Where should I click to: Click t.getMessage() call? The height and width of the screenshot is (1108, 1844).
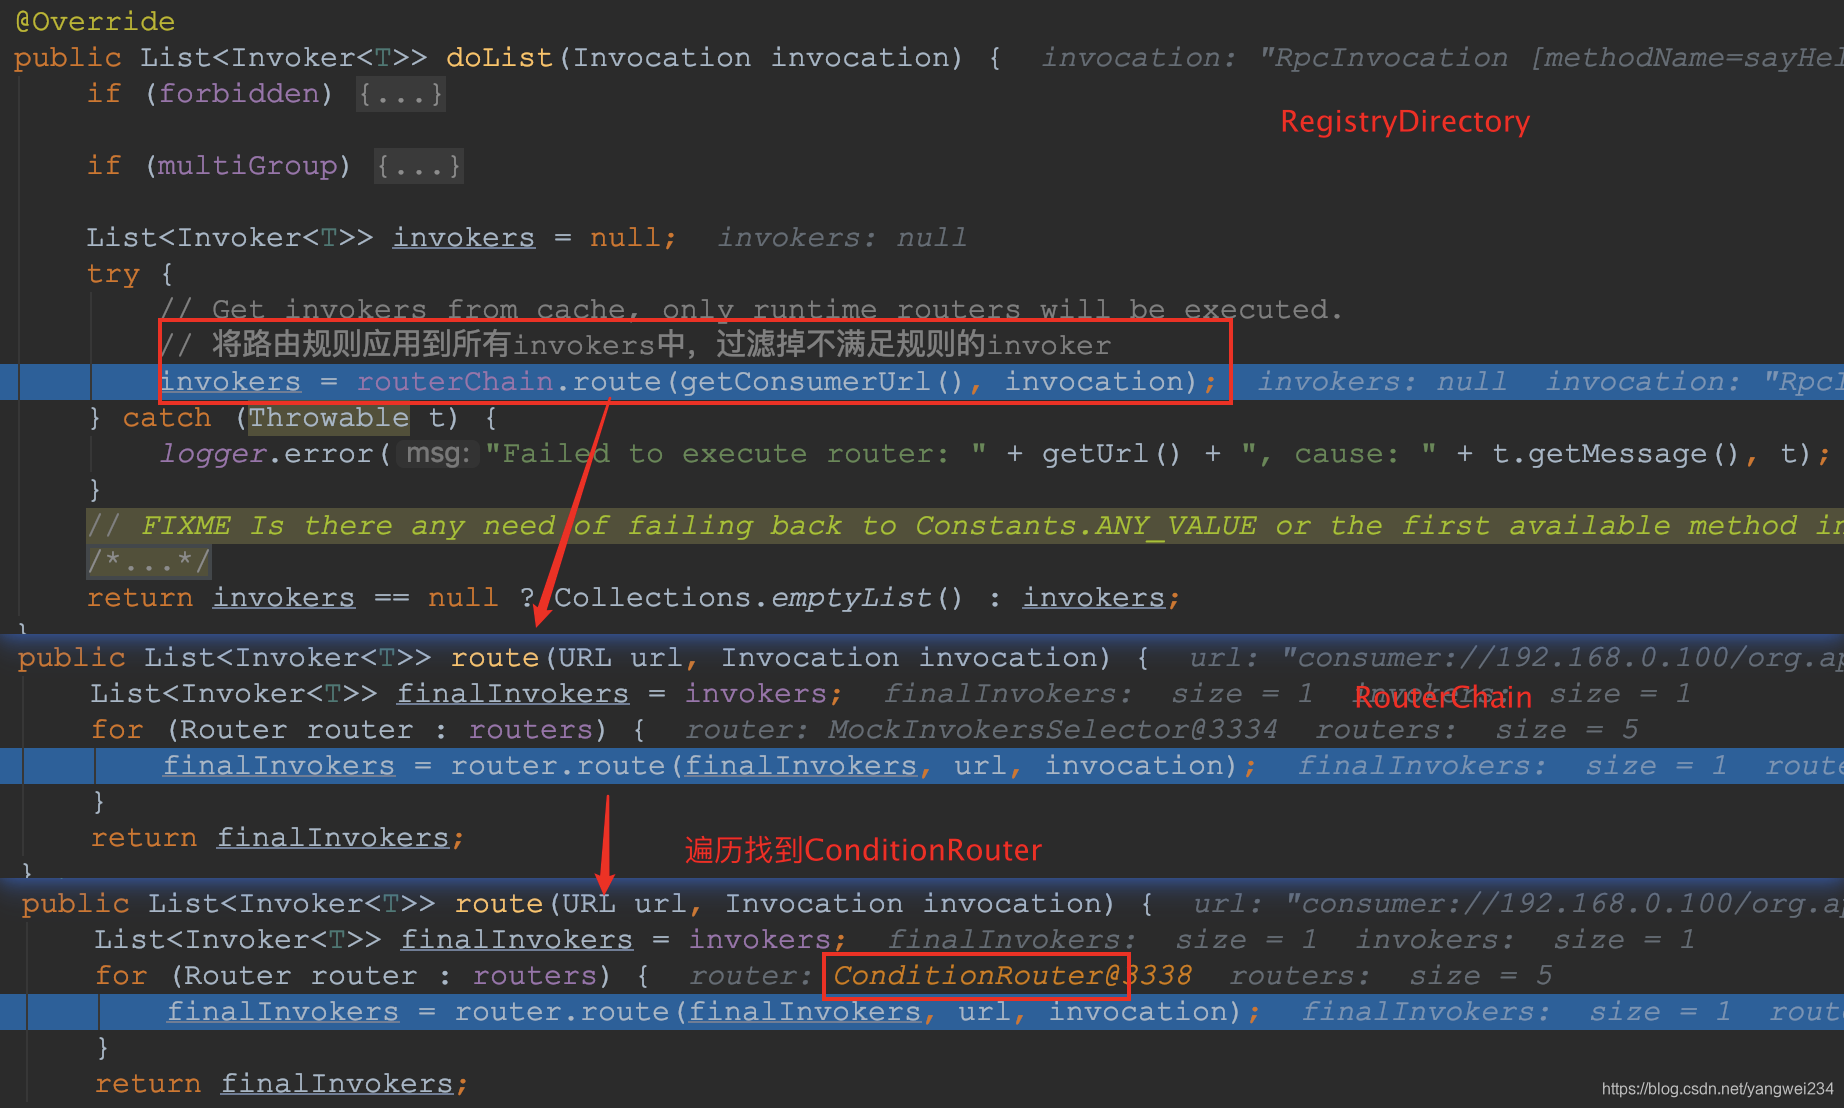click(x=1617, y=454)
